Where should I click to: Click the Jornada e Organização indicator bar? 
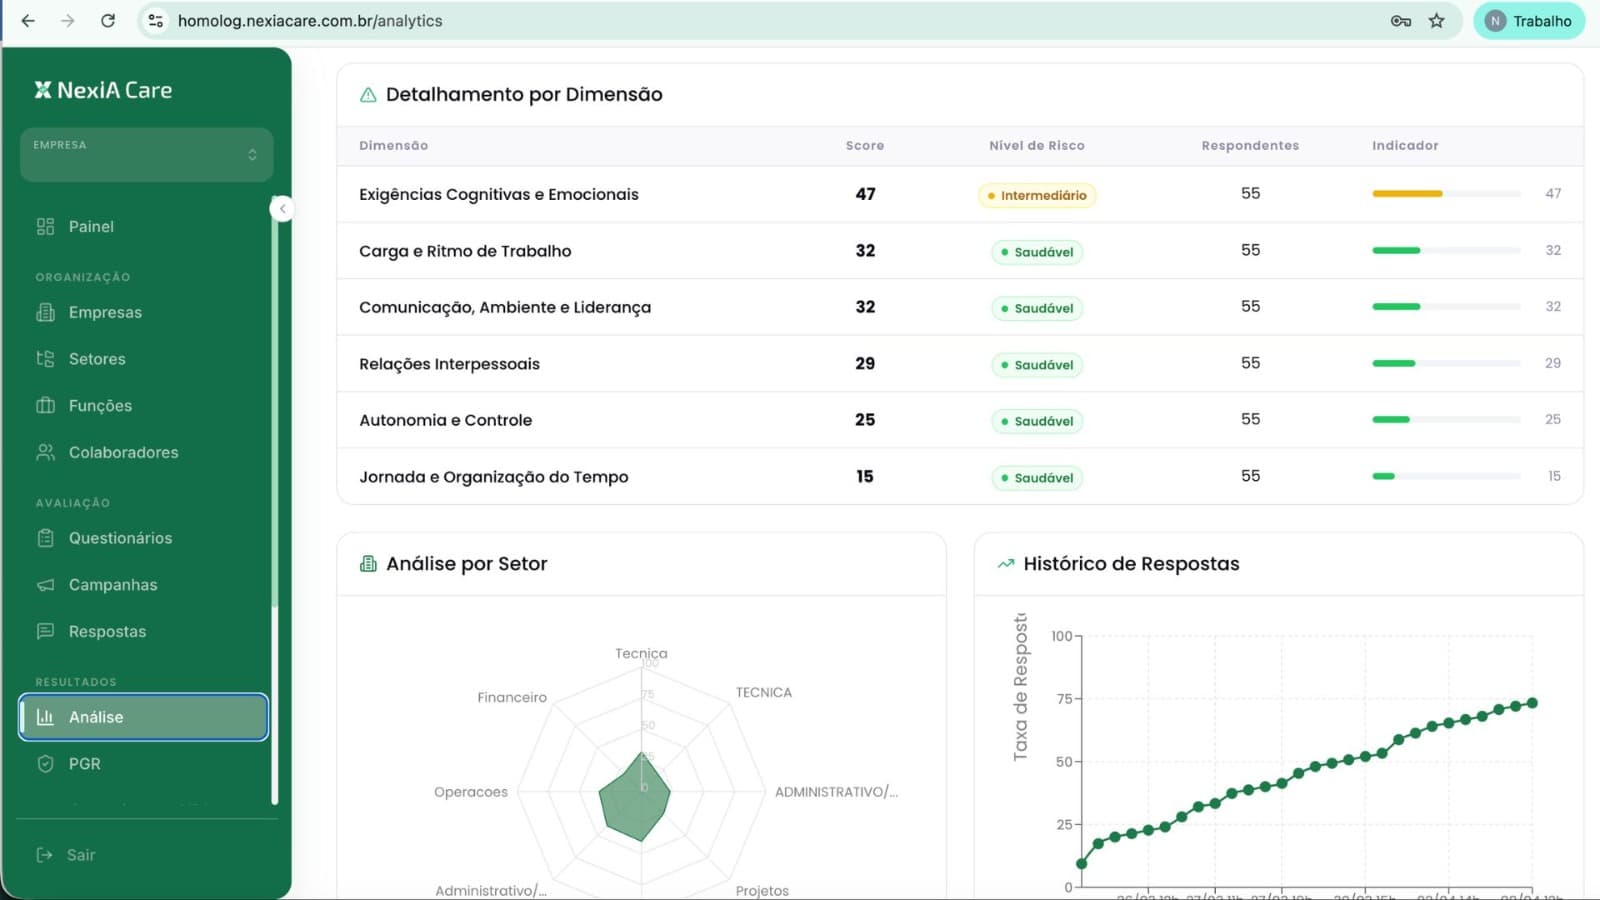(1446, 476)
